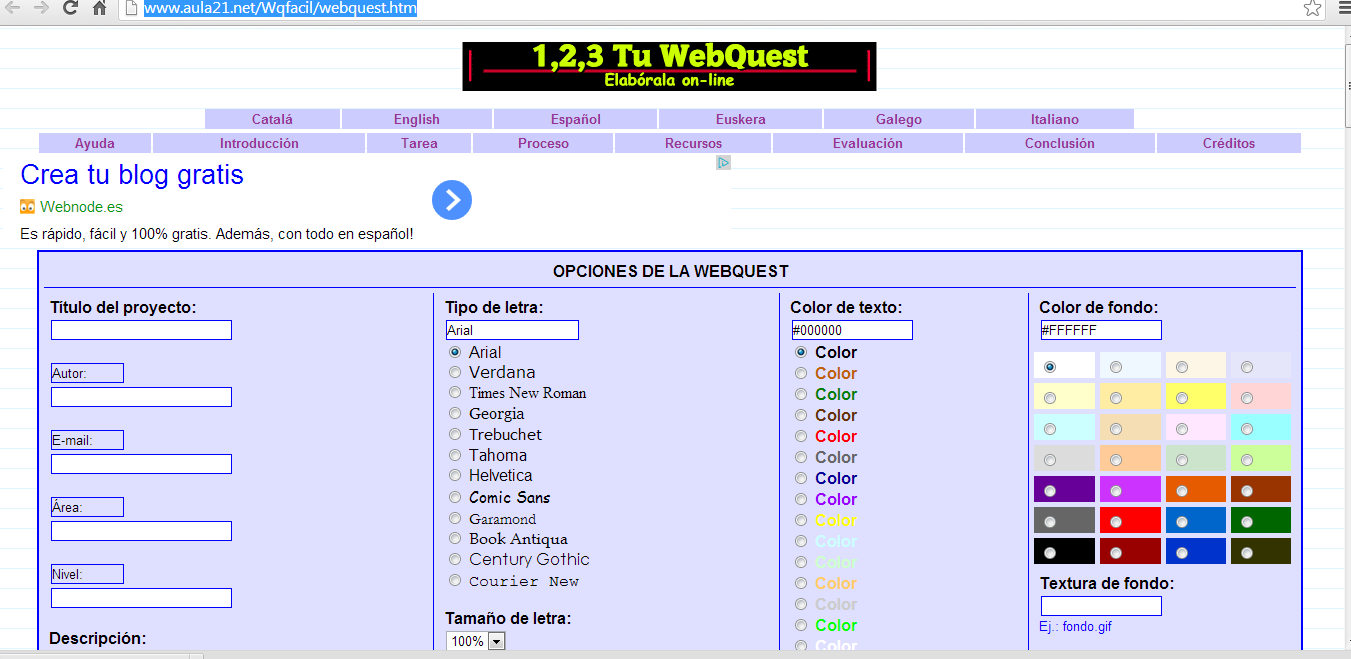This screenshot has height=659, width=1351.
Task: Switch language to Galego
Action: (899, 119)
